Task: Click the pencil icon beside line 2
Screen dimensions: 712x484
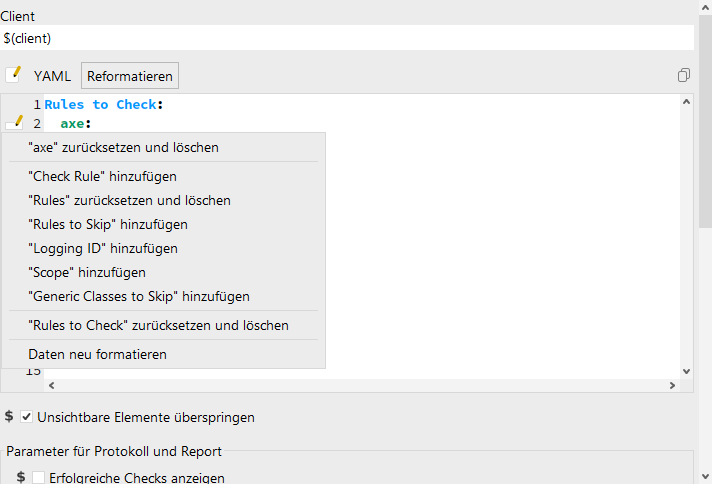Action: tap(15, 123)
